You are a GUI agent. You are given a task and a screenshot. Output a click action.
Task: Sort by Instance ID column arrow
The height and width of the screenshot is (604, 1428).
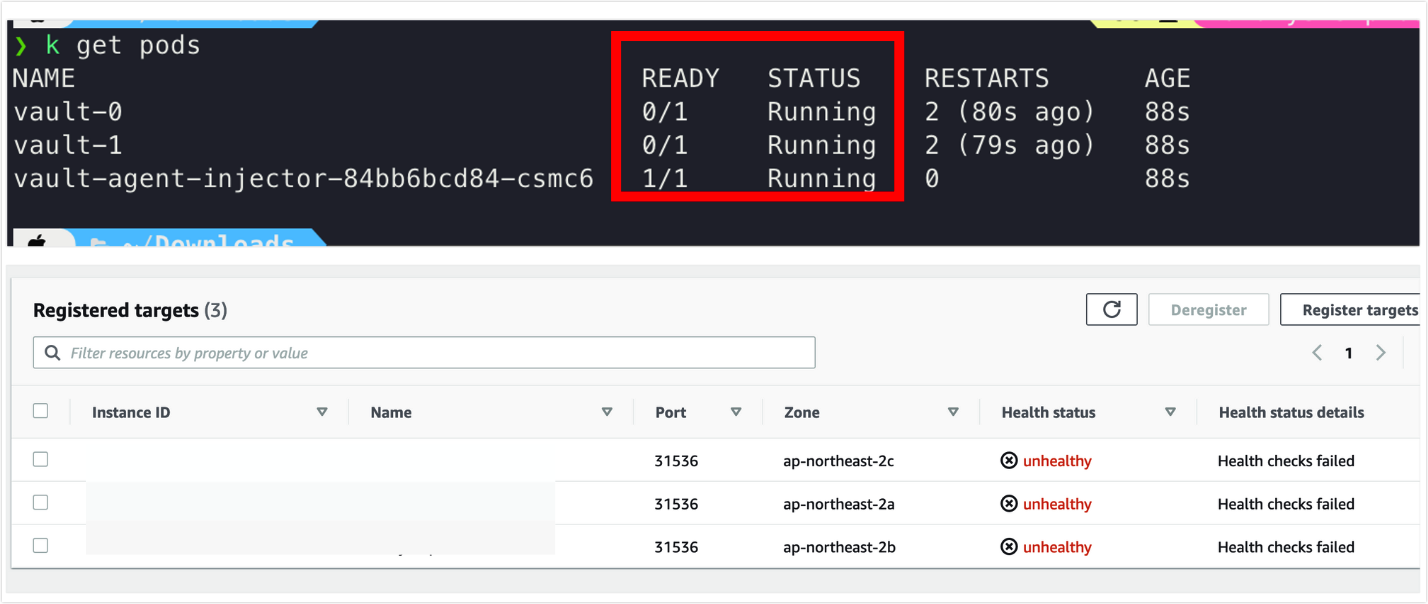tap(322, 412)
